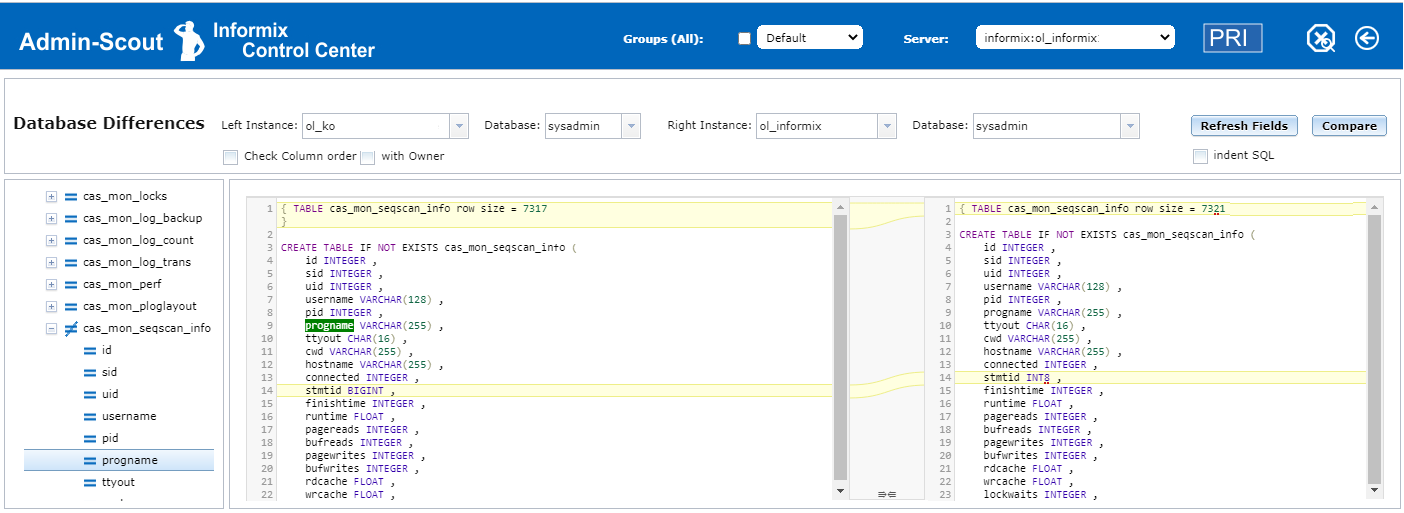Viewport: 1404px width, 513px height.
Task: Click the difference icon beside cas_mon_seqscan_info
Action: coord(71,328)
